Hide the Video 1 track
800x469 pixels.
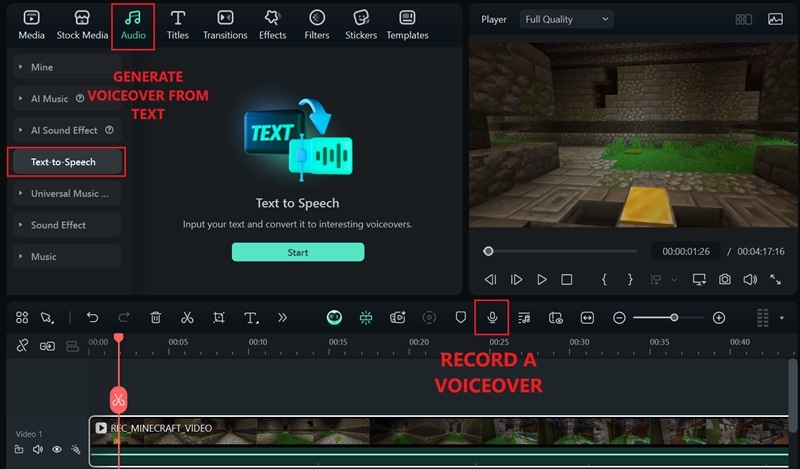pos(57,449)
